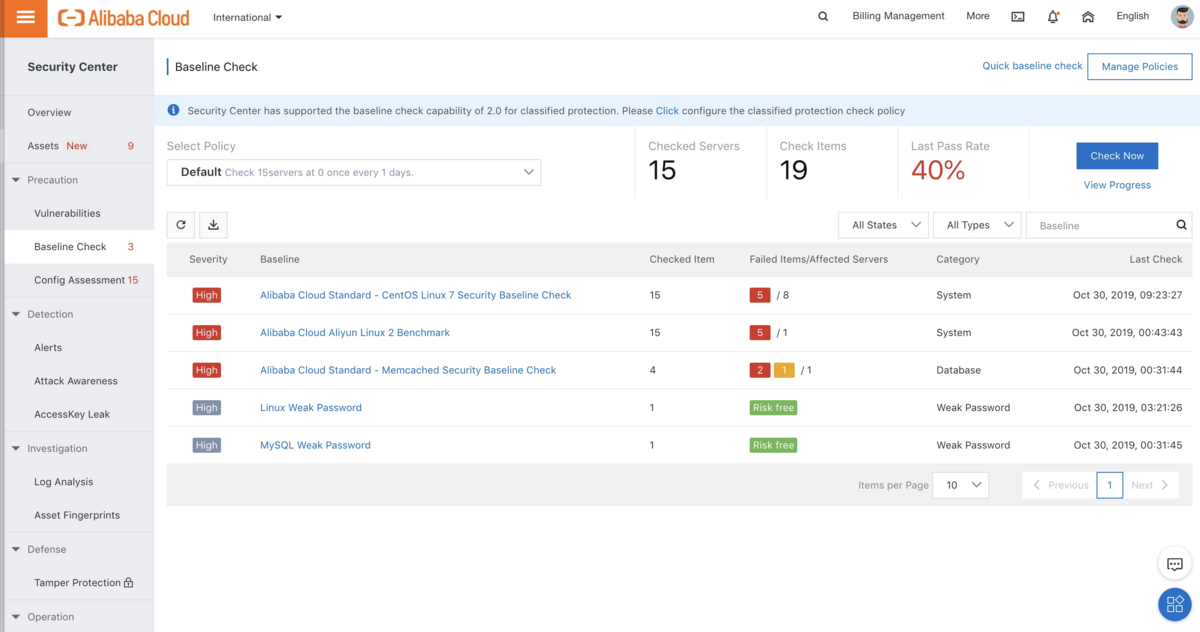
Task: Open the CloudShell terminal icon
Action: (1015, 16)
